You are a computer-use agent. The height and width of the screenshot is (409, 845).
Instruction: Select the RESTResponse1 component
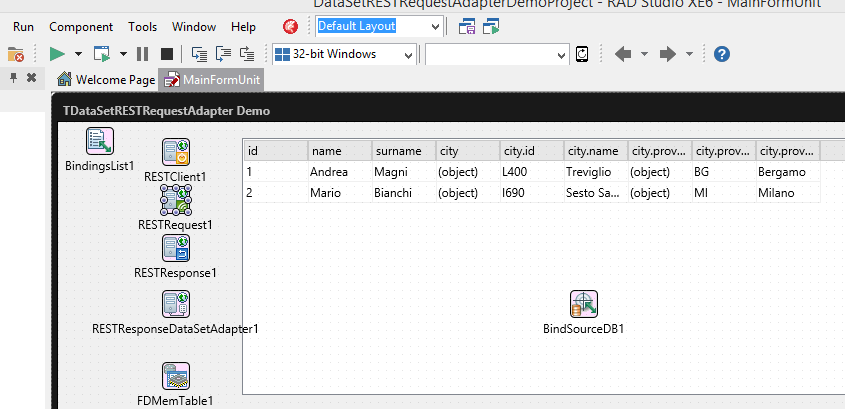coord(176,248)
